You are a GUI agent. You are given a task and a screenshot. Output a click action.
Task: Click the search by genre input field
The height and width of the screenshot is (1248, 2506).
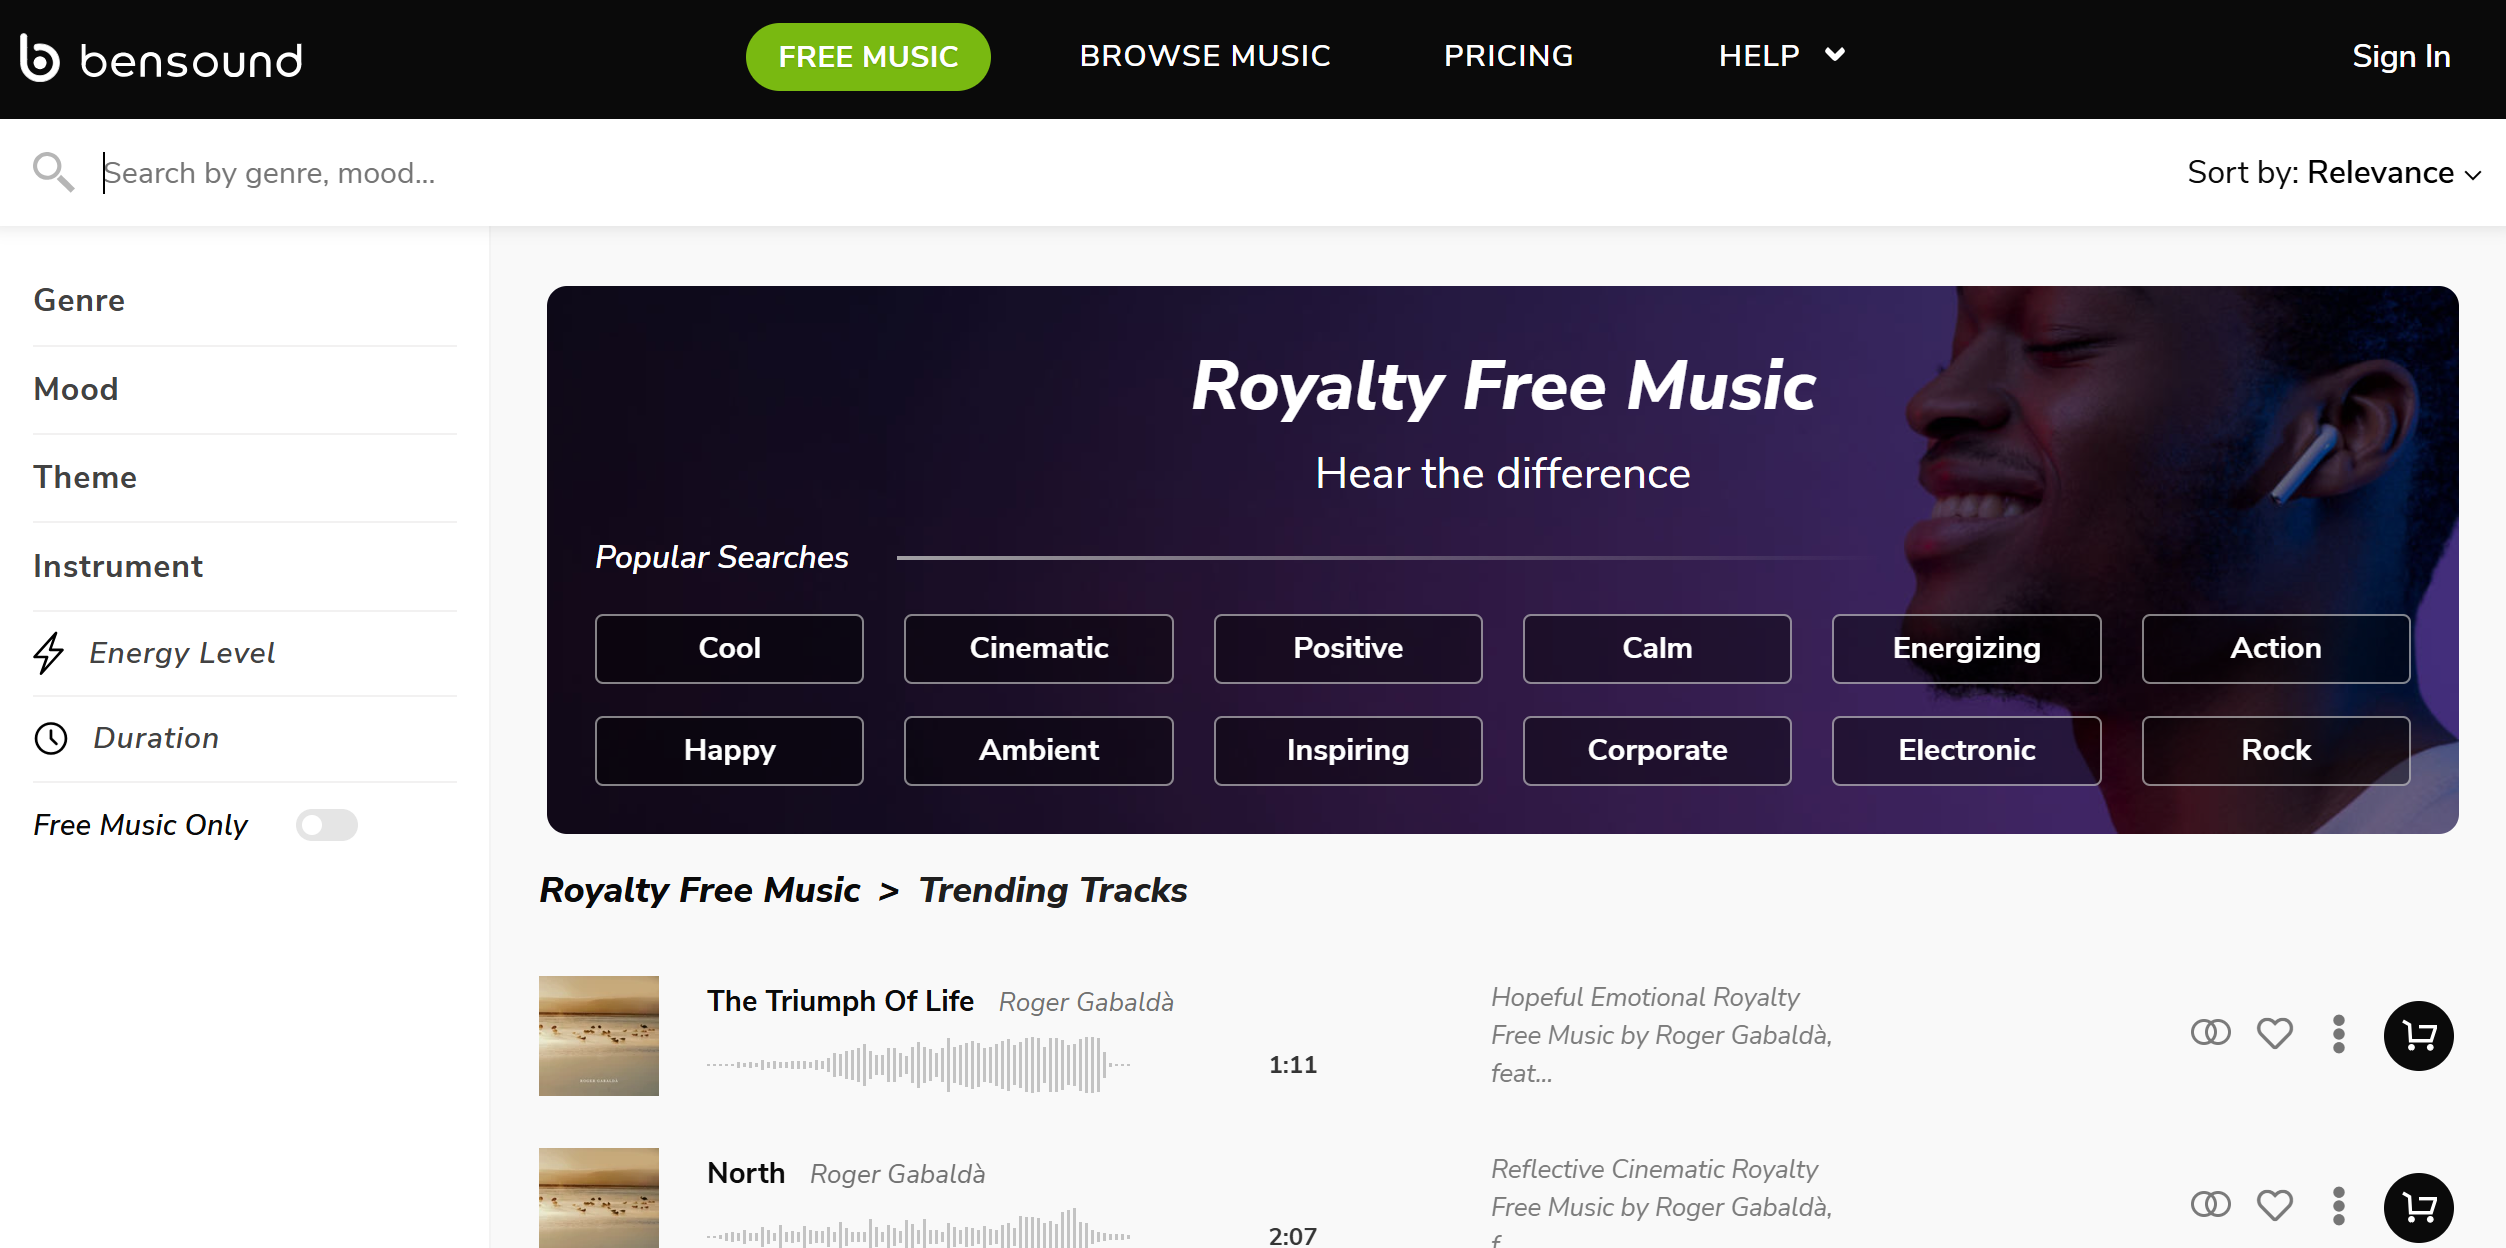click(x=1100, y=173)
